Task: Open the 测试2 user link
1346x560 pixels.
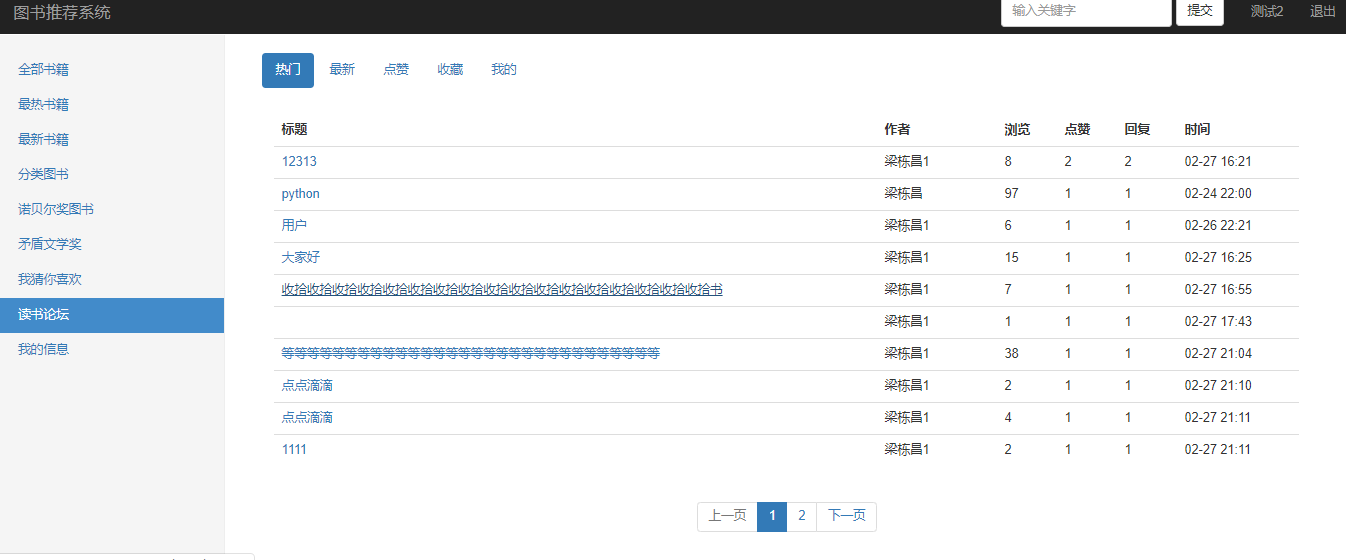Action: [1267, 11]
